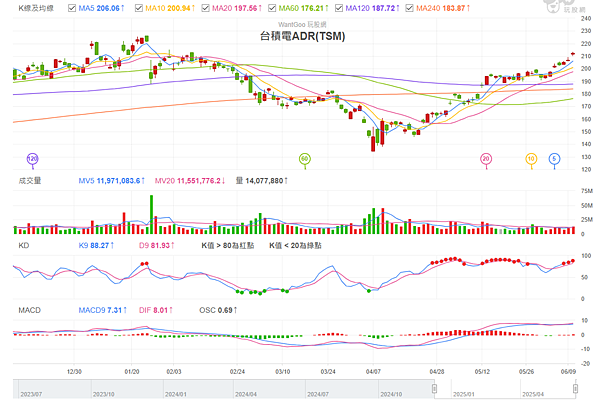Click the 量 14,077,880 volume value
Screen dimensions: 600x405
coord(262,181)
